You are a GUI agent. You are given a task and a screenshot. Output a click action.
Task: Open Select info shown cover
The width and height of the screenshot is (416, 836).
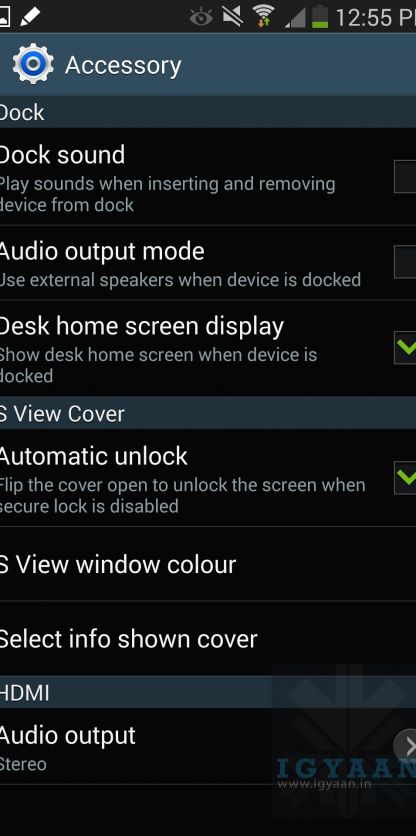[208, 639]
